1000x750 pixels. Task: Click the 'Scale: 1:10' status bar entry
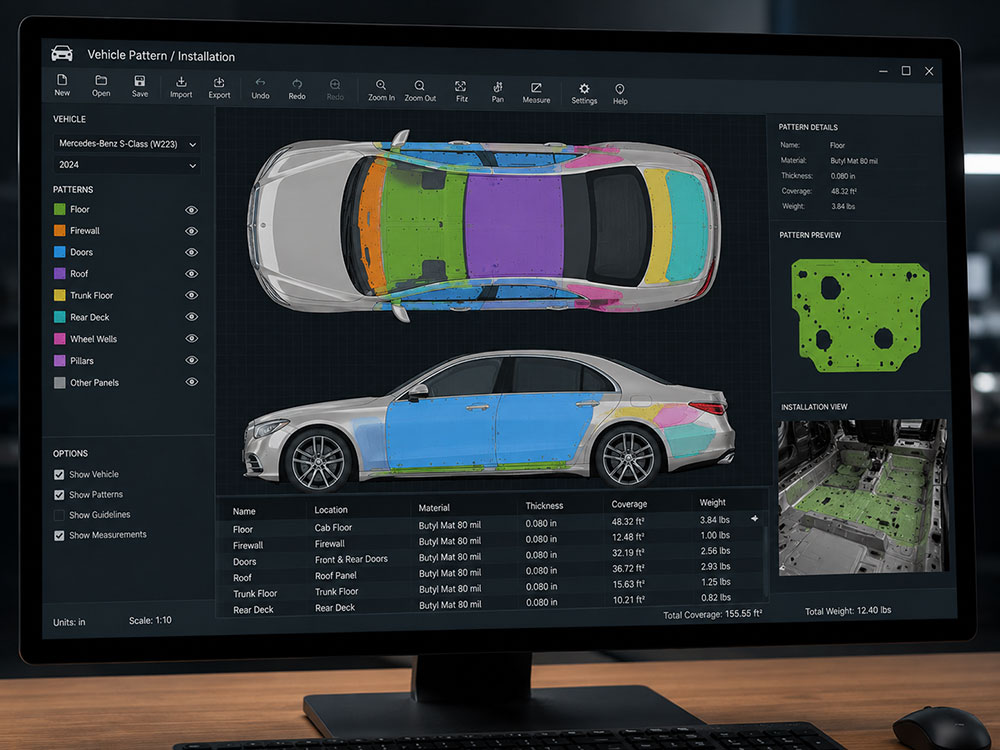tap(150, 621)
